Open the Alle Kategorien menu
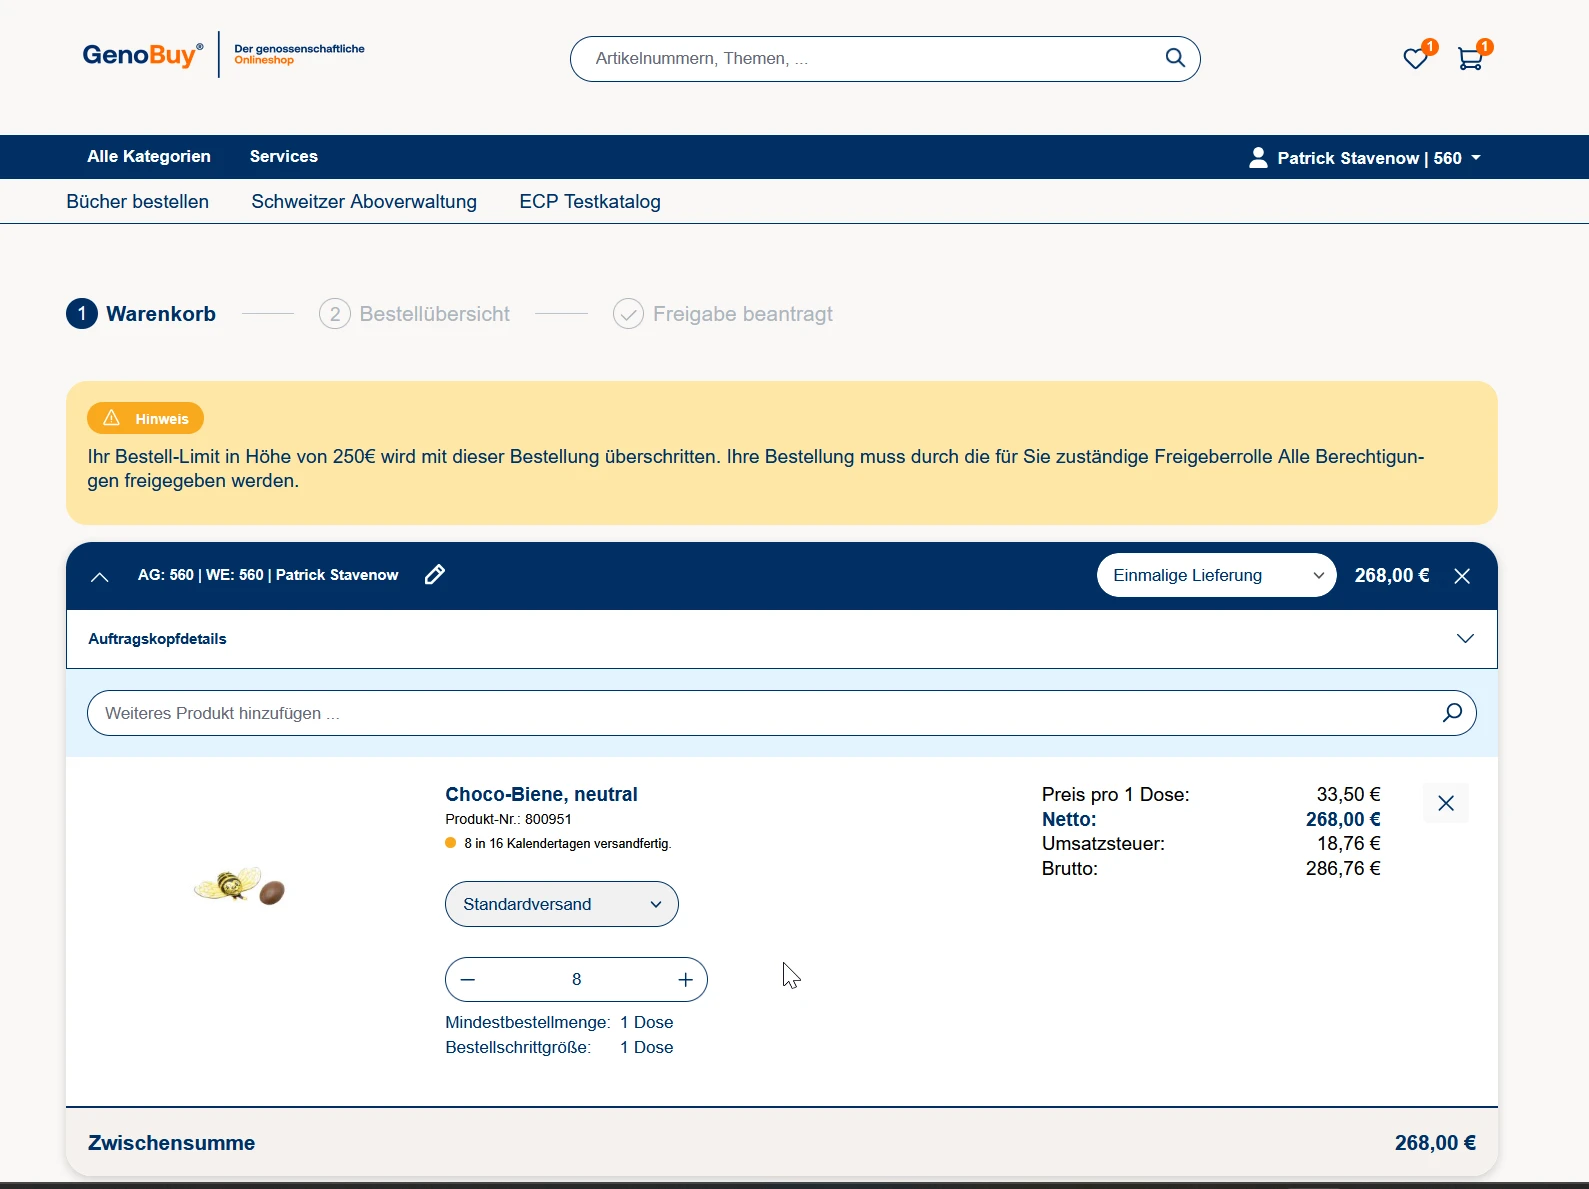This screenshot has width=1589, height=1189. [x=149, y=156]
